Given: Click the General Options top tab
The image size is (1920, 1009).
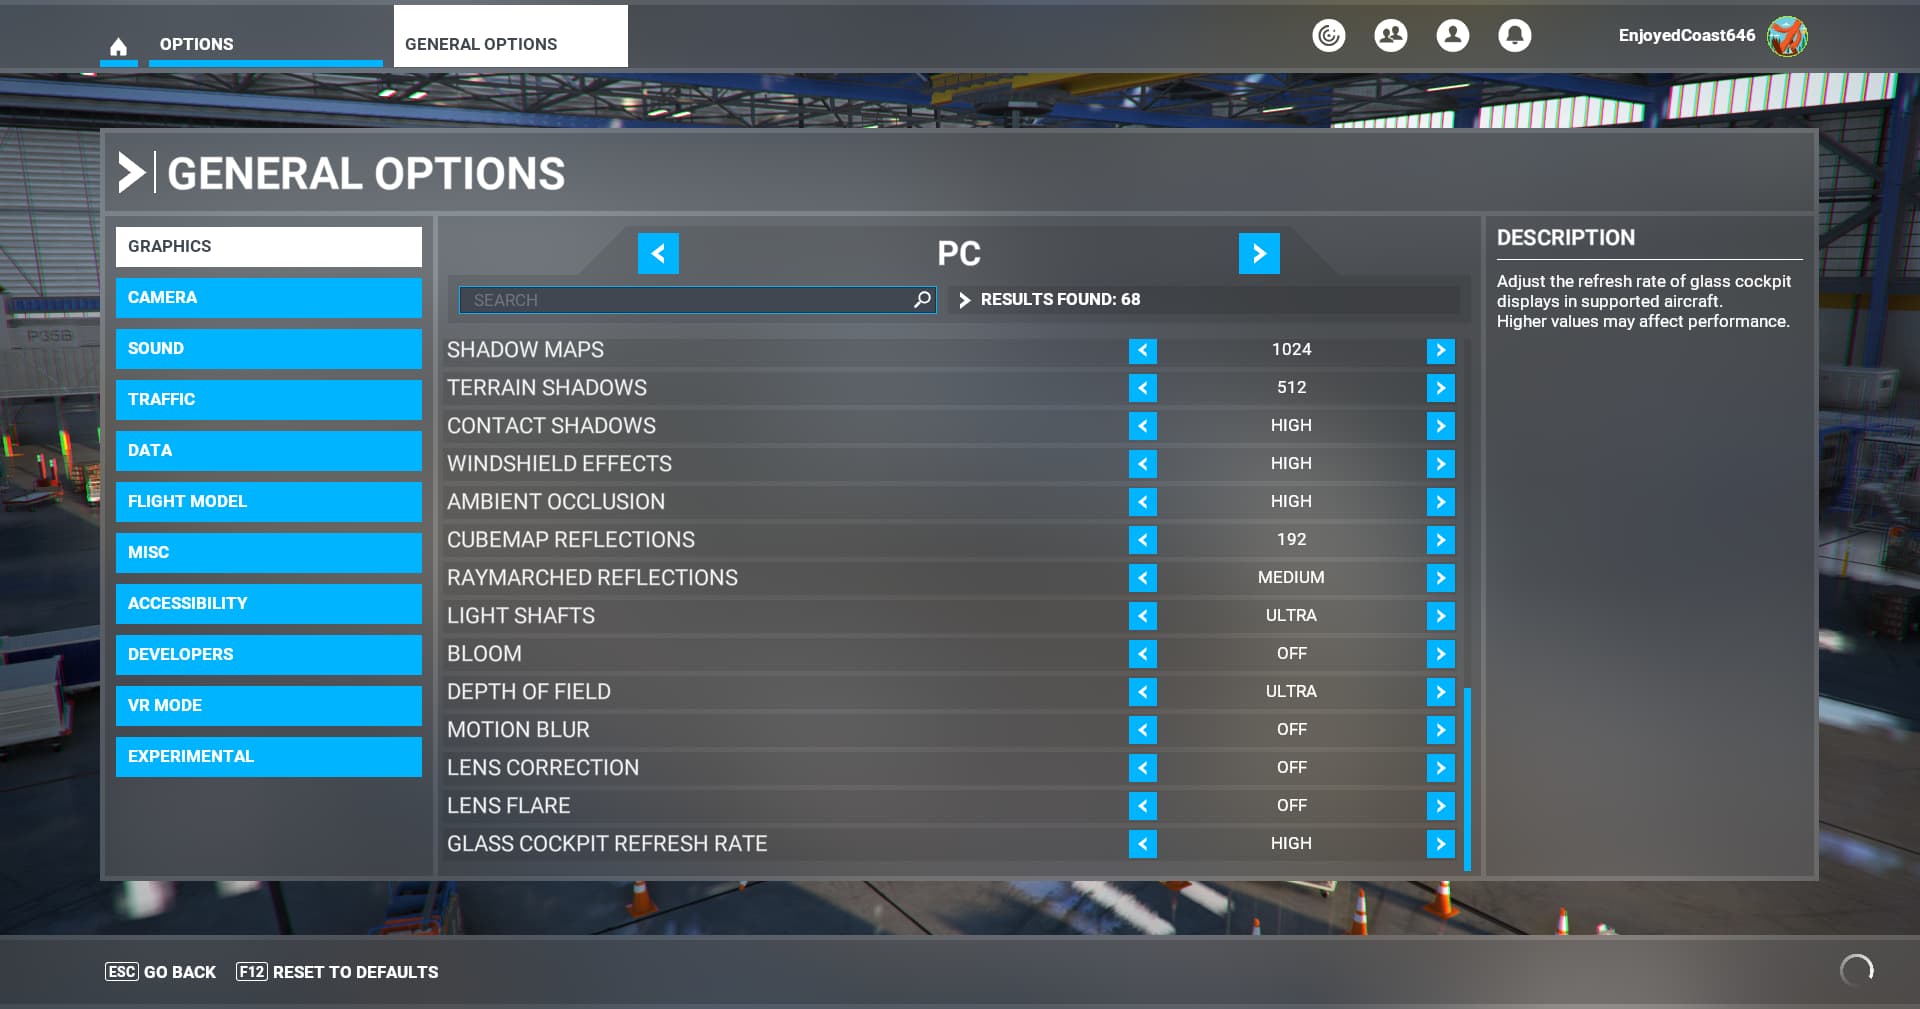Looking at the screenshot, I should tap(511, 37).
